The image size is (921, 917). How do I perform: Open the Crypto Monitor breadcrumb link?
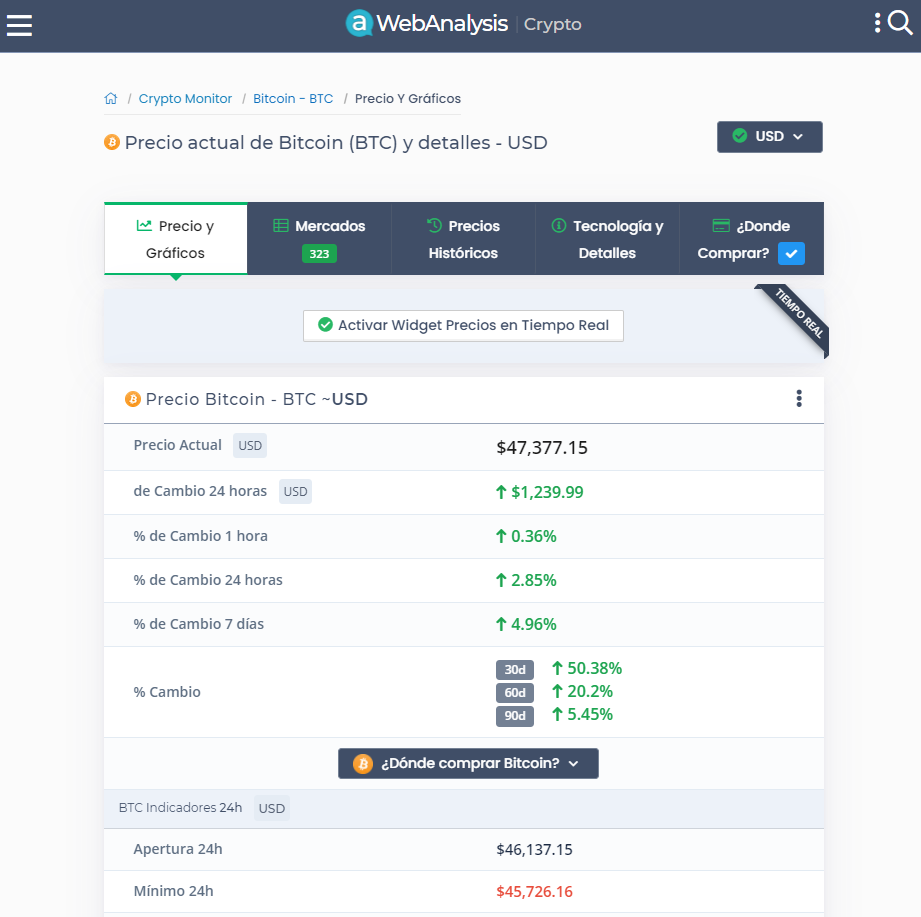point(185,98)
